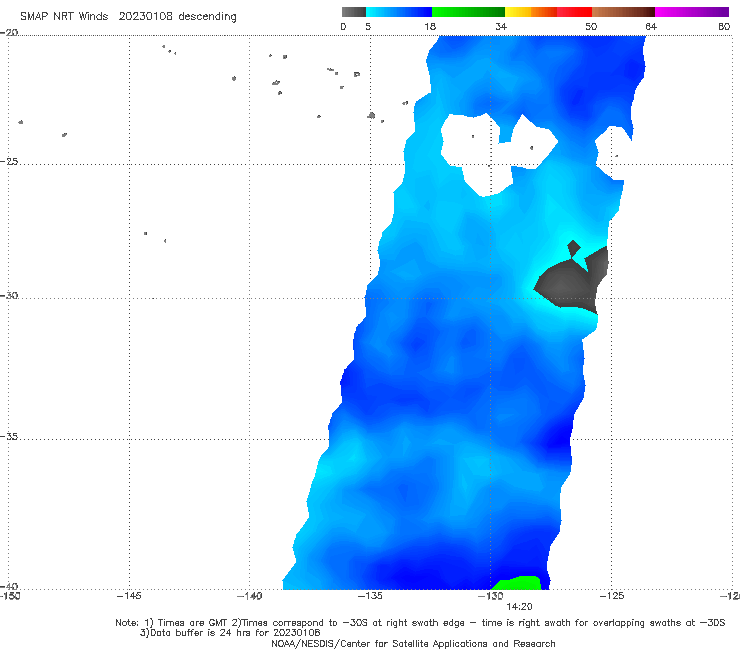Click the 'SMAP NRT Winds' title text
This screenshot has width=740, height=650.
[x=64, y=17]
